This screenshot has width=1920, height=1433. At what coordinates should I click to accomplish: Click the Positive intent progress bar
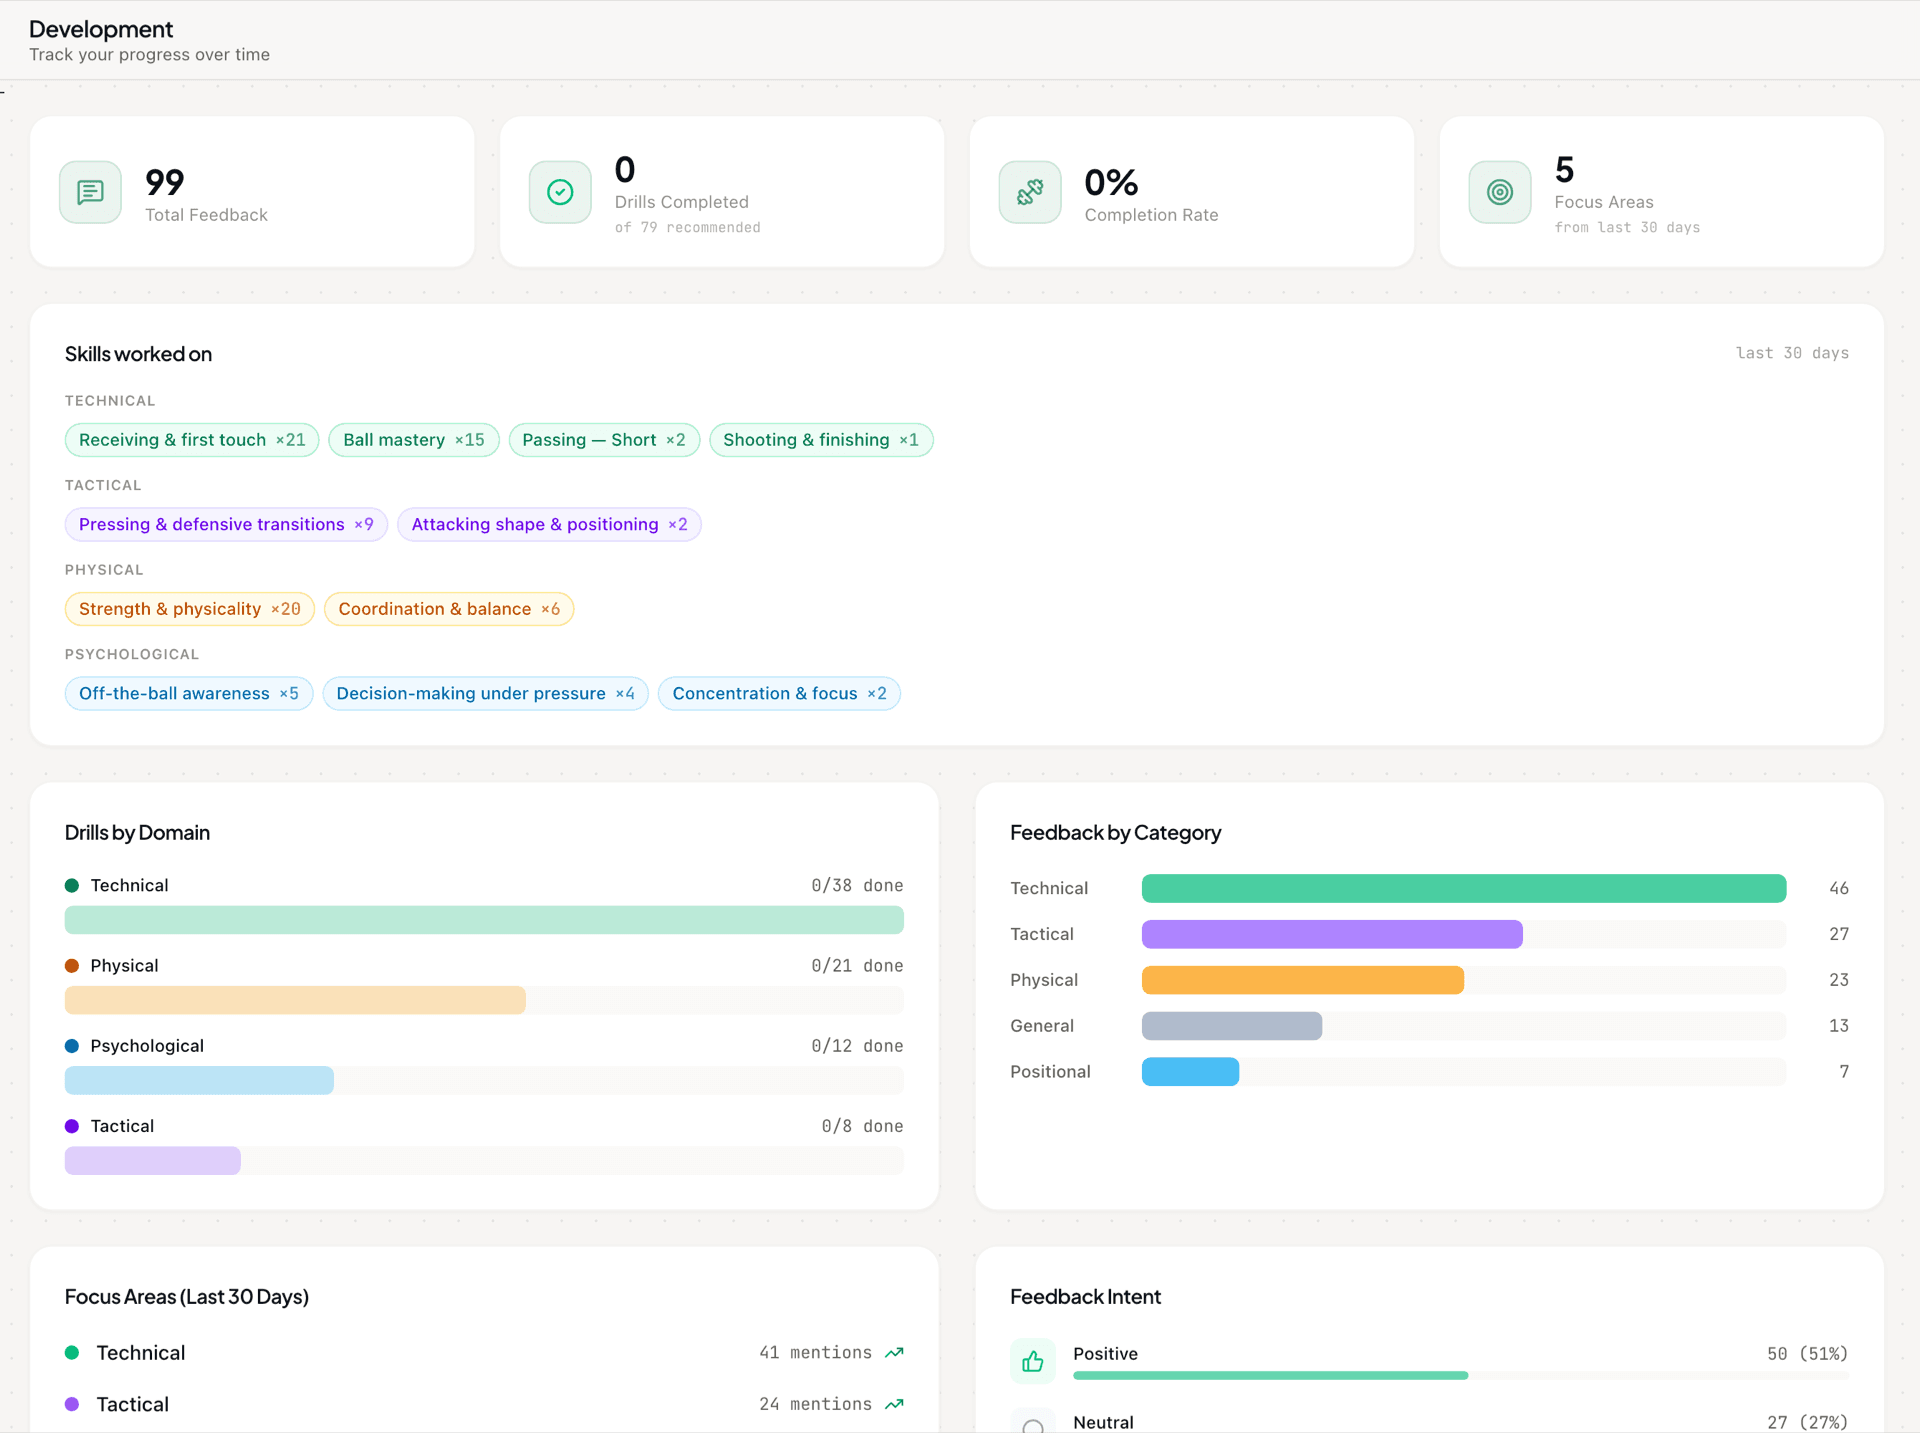tap(1460, 1376)
